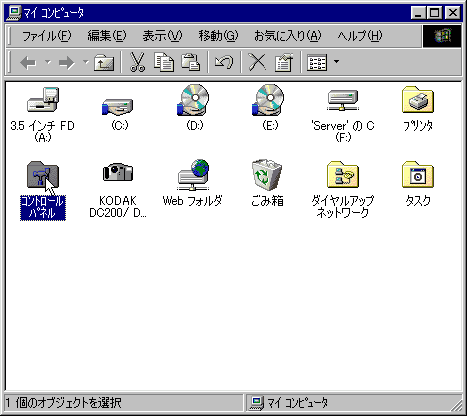Open the ファイル(F) menu
The height and width of the screenshot is (416, 467).
[x=46, y=35]
